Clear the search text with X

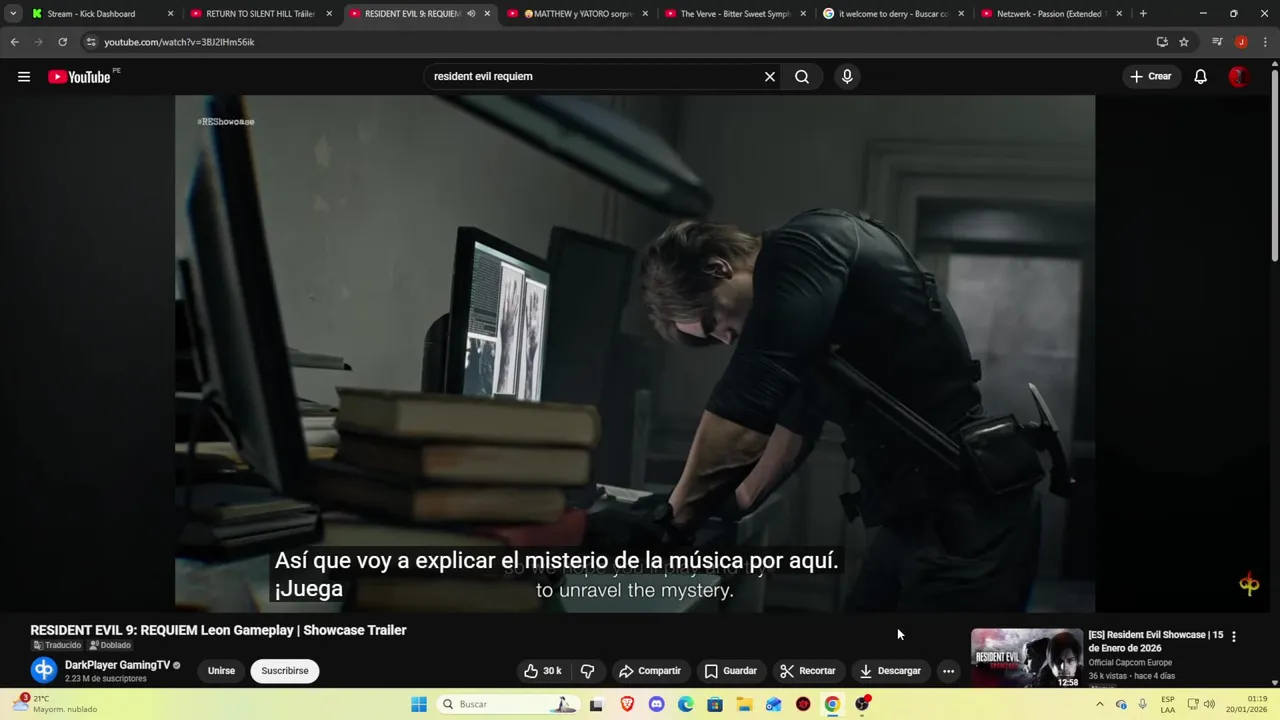[770, 76]
